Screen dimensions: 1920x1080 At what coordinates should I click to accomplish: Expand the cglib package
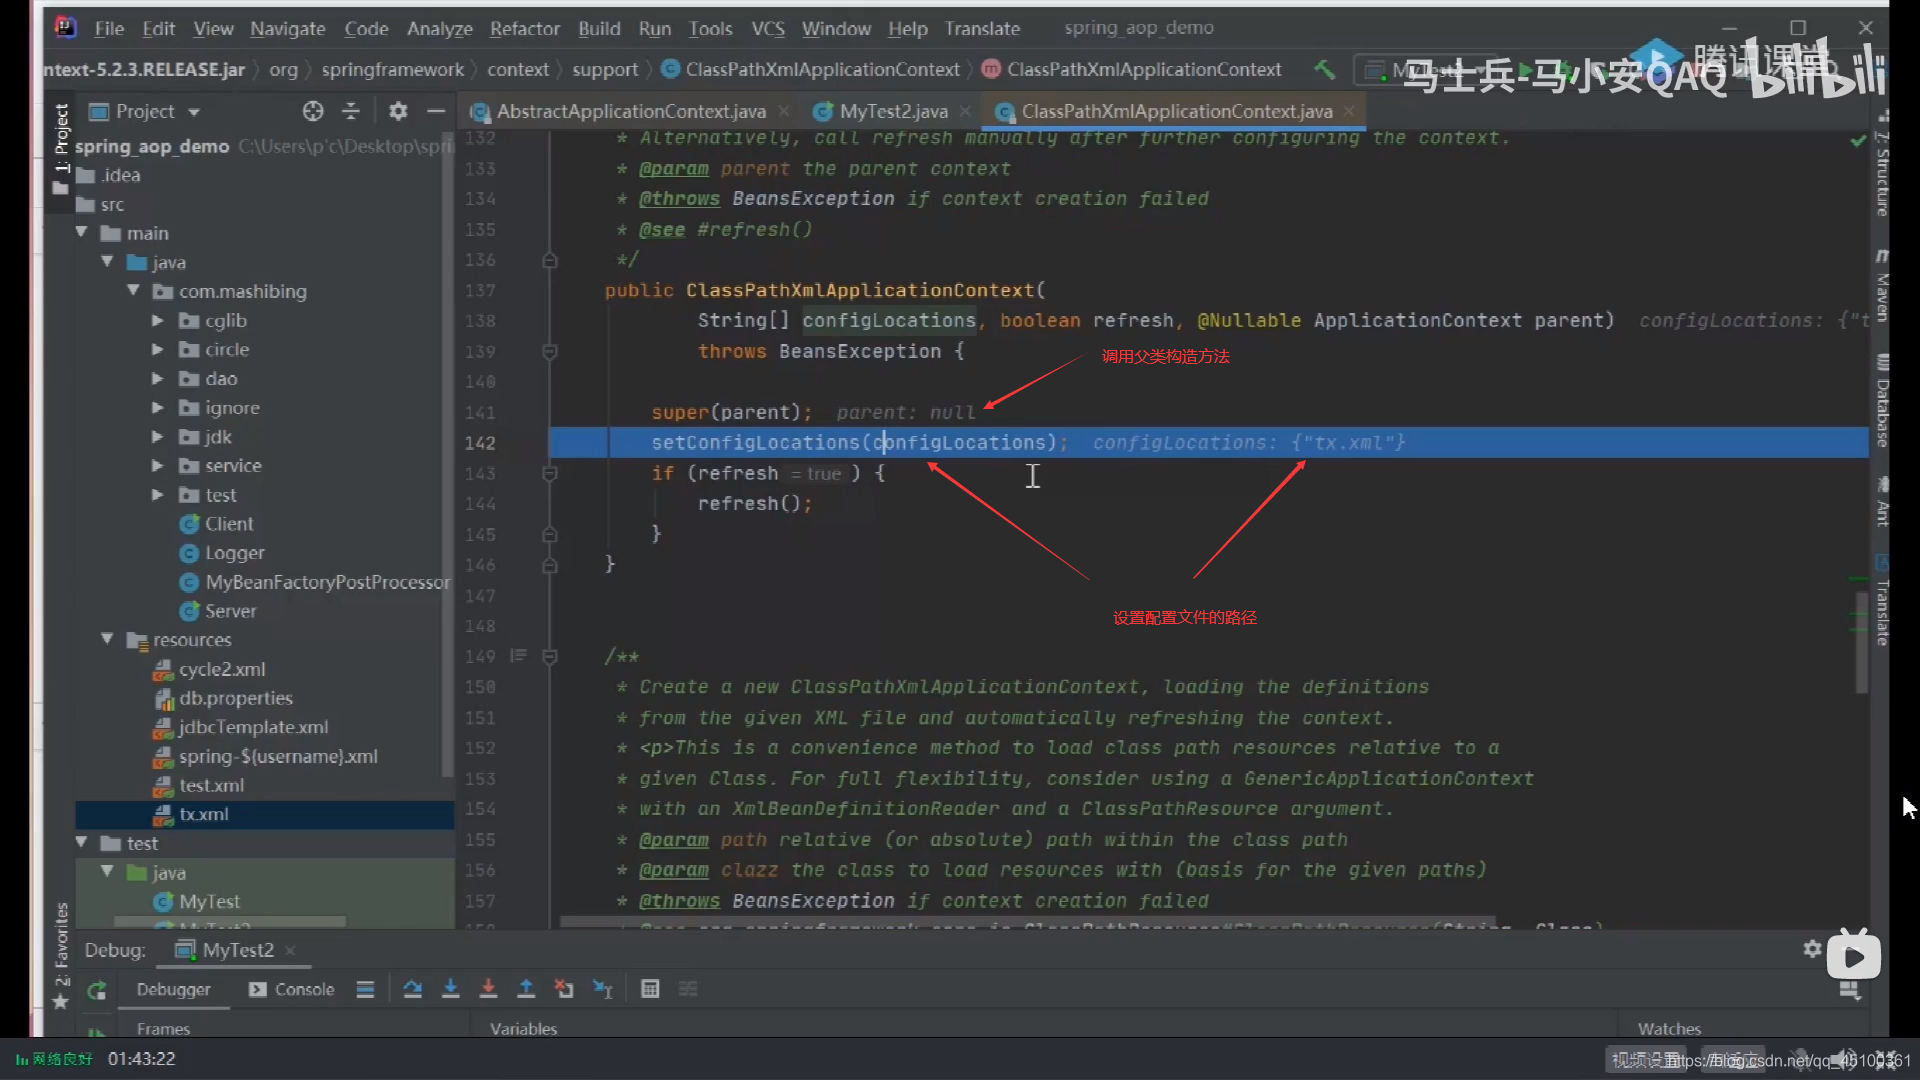(x=158, y=320)
